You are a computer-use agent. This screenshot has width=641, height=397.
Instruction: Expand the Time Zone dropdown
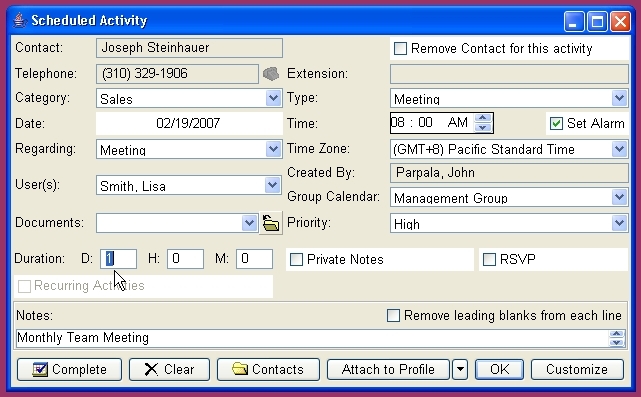click(x=619, y=149)
